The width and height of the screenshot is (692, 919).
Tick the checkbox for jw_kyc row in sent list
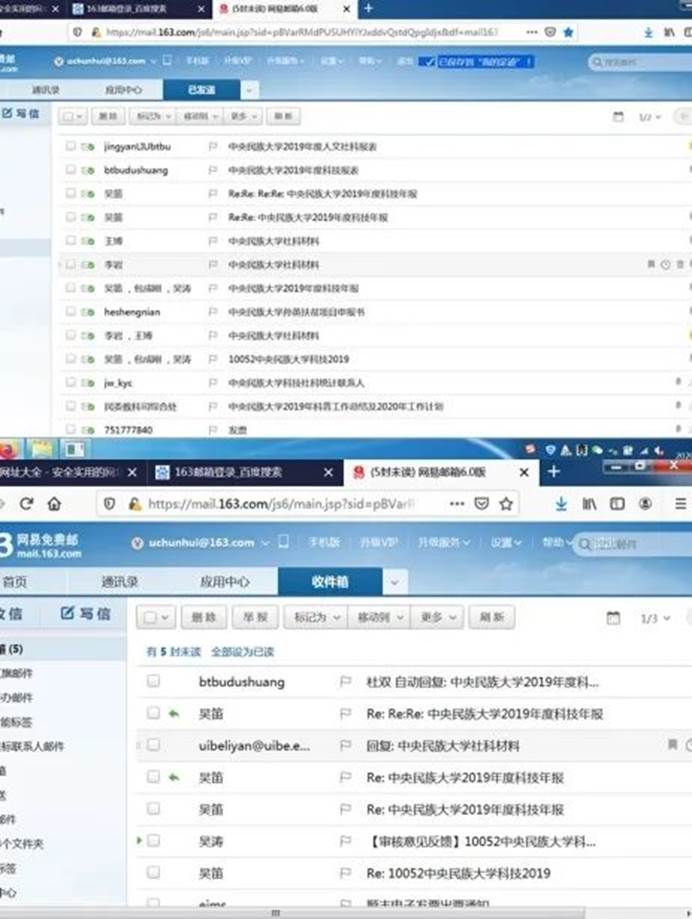(71, 382)
